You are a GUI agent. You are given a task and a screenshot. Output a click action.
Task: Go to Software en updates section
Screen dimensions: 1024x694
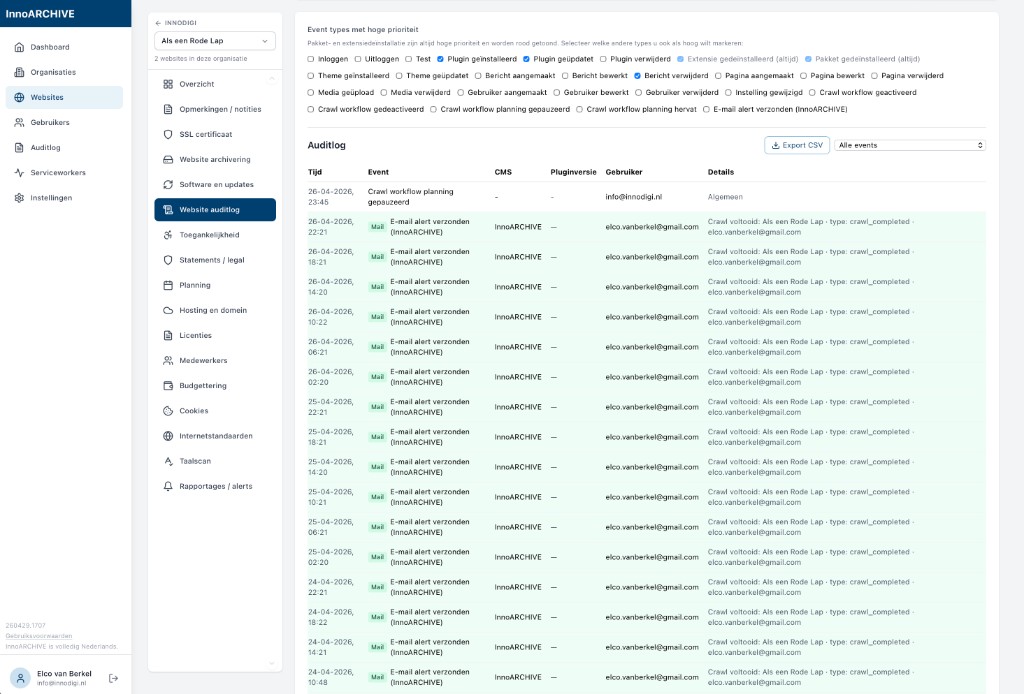tap(216, 185)
